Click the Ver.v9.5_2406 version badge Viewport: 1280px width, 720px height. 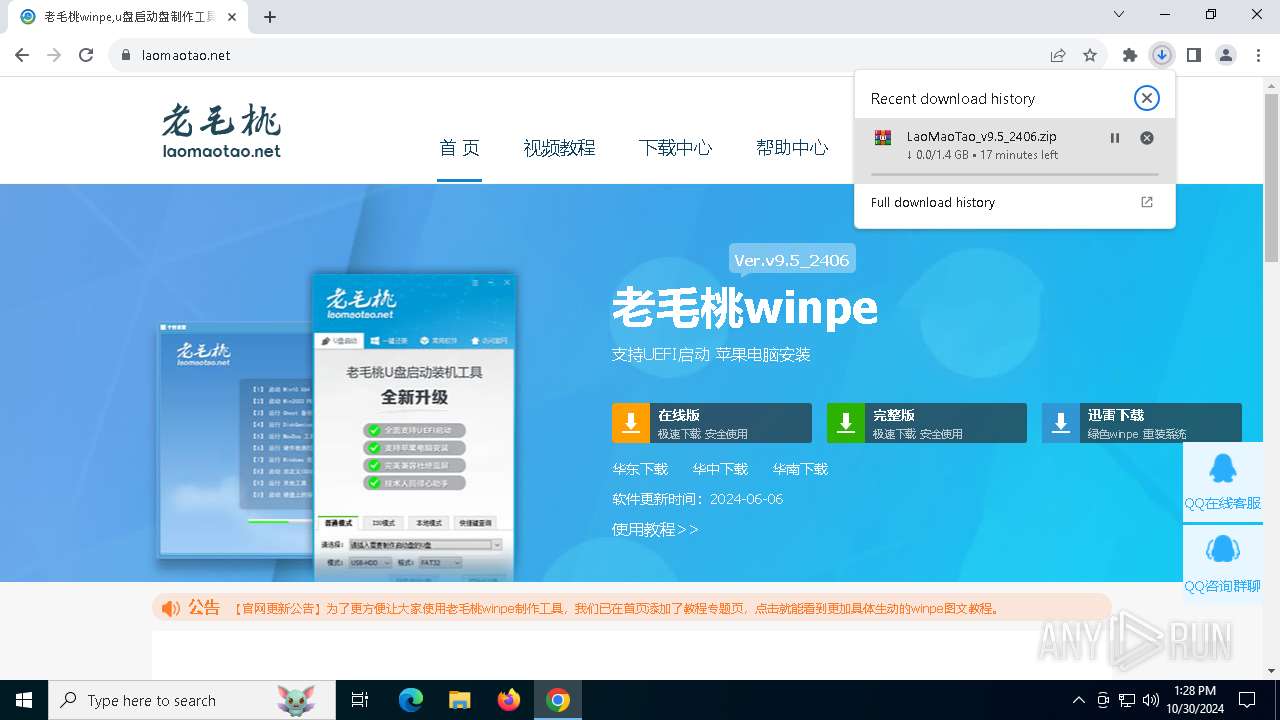click(792, 260)
